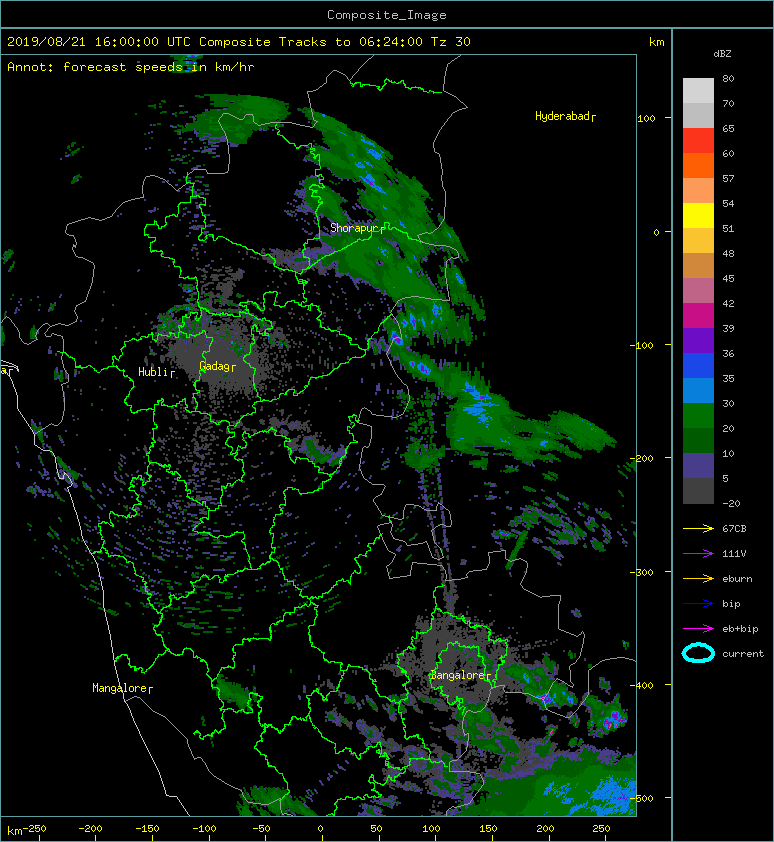Select the light gray swatch between 80 and 70 dBZ
Image resolution: width=774 pixels, height=842 pixels.
[698, 91]
